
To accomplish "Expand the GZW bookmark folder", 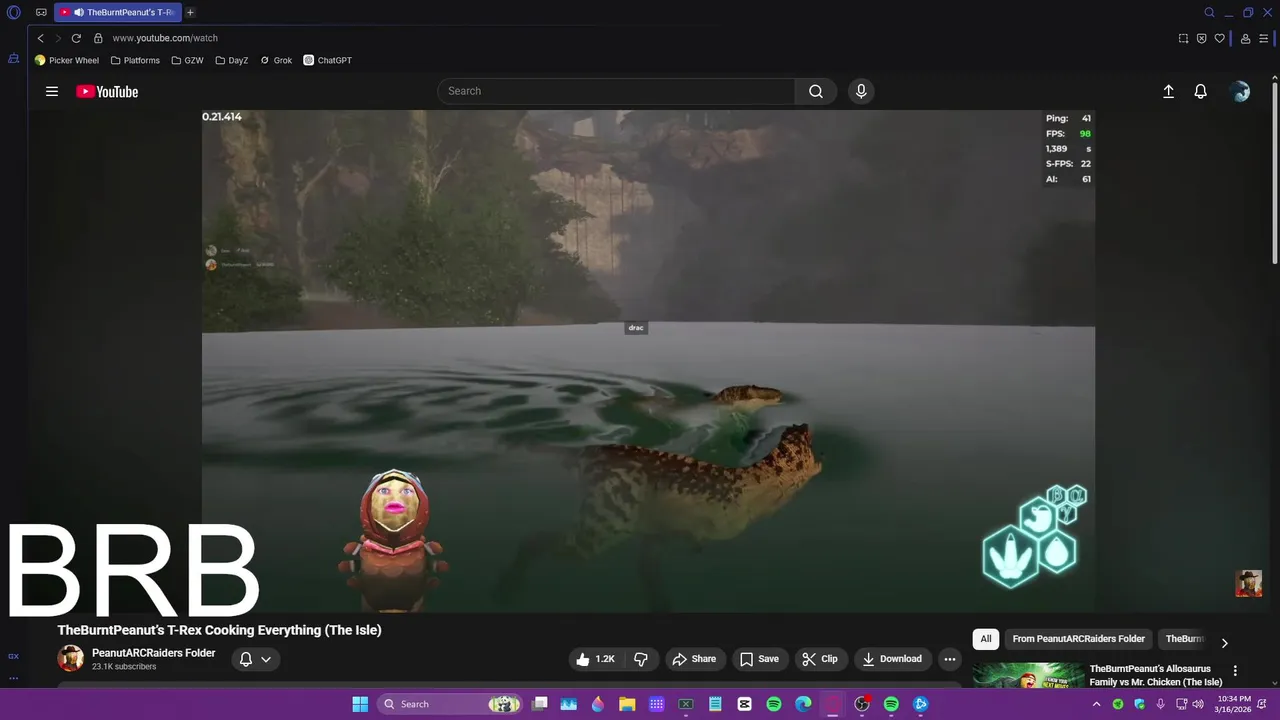I will 187,60.
